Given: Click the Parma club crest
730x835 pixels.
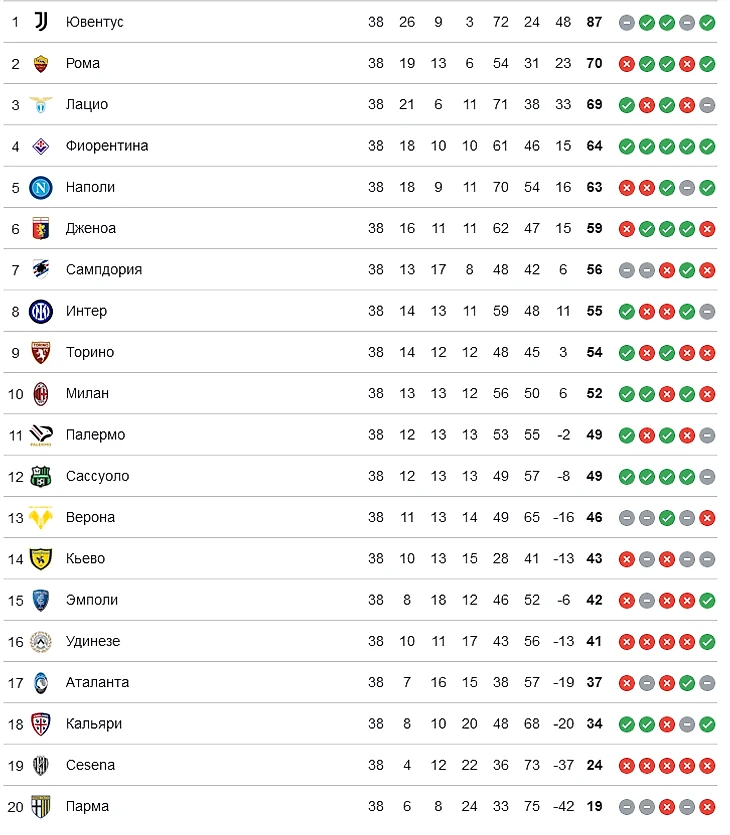Looking at the screenshot, I should click(x=41, y=806).
